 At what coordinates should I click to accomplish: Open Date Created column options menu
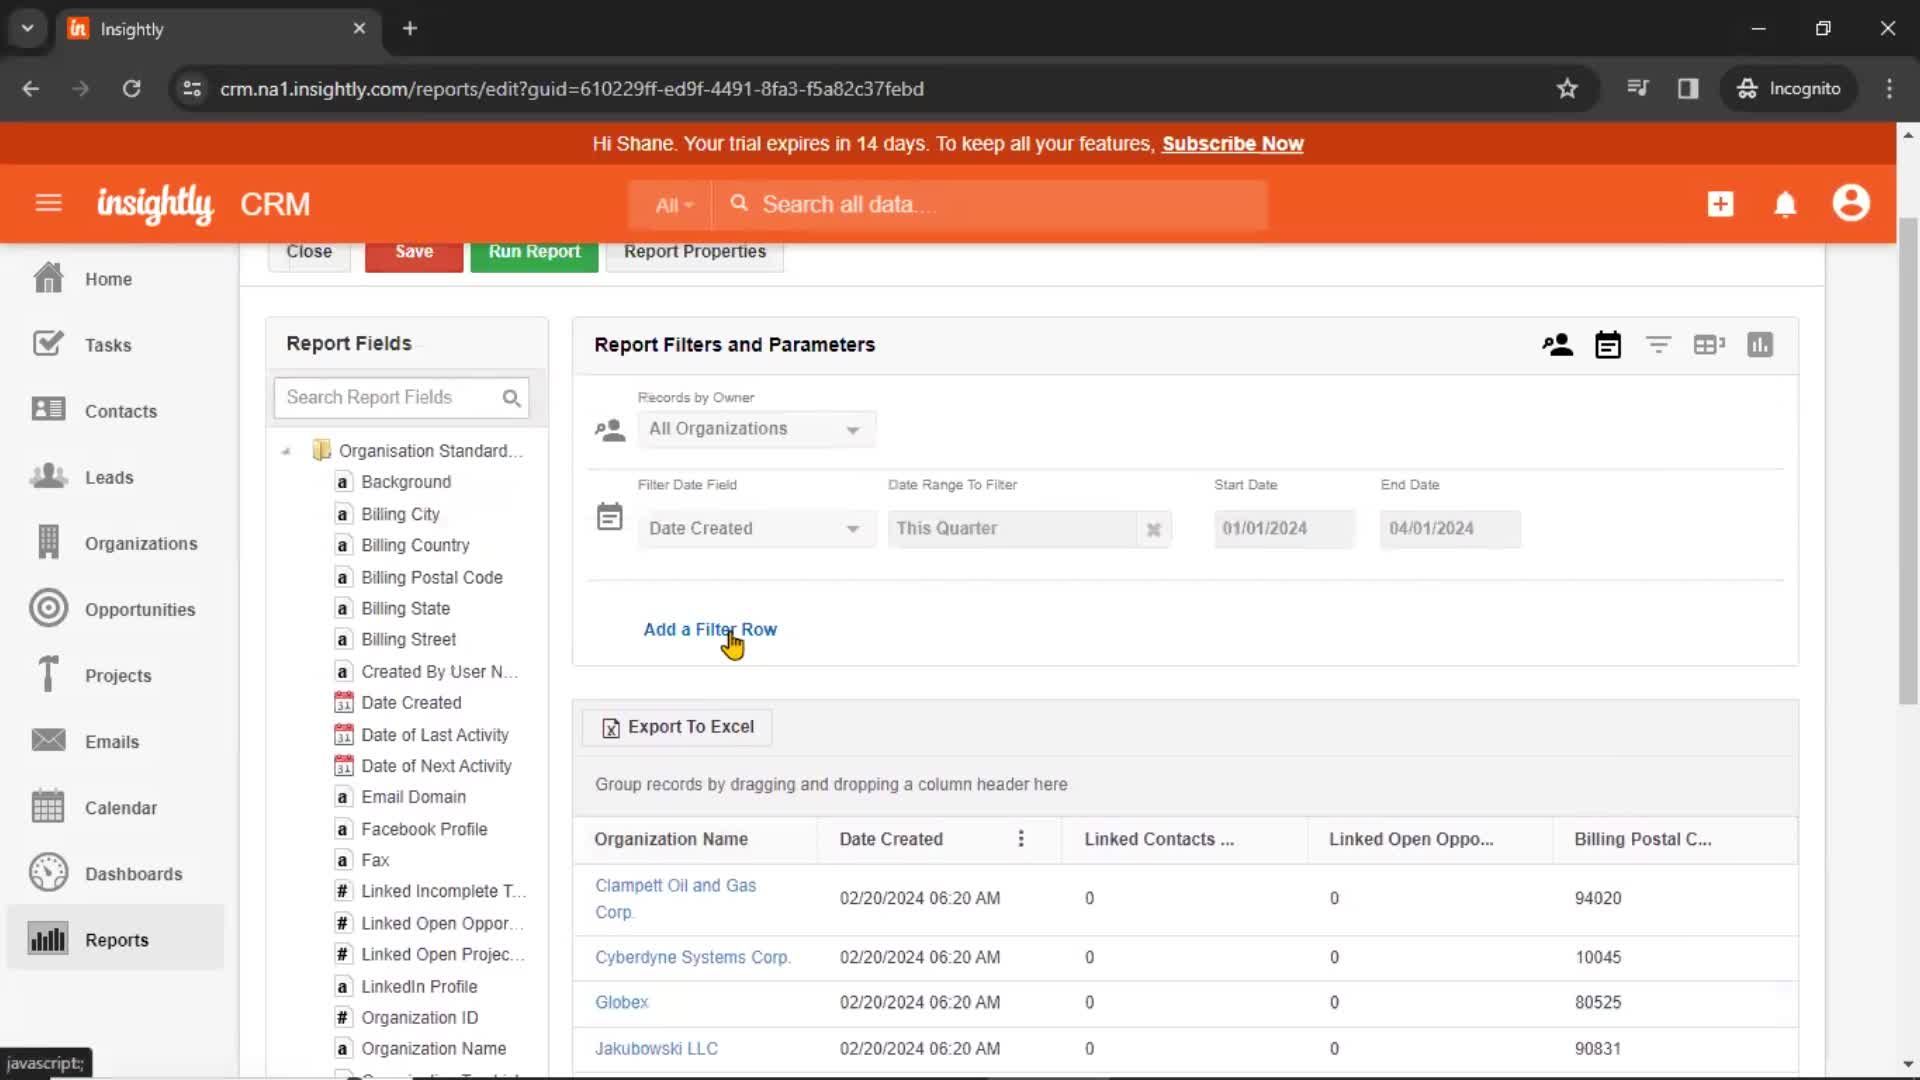pos(1021,839)
